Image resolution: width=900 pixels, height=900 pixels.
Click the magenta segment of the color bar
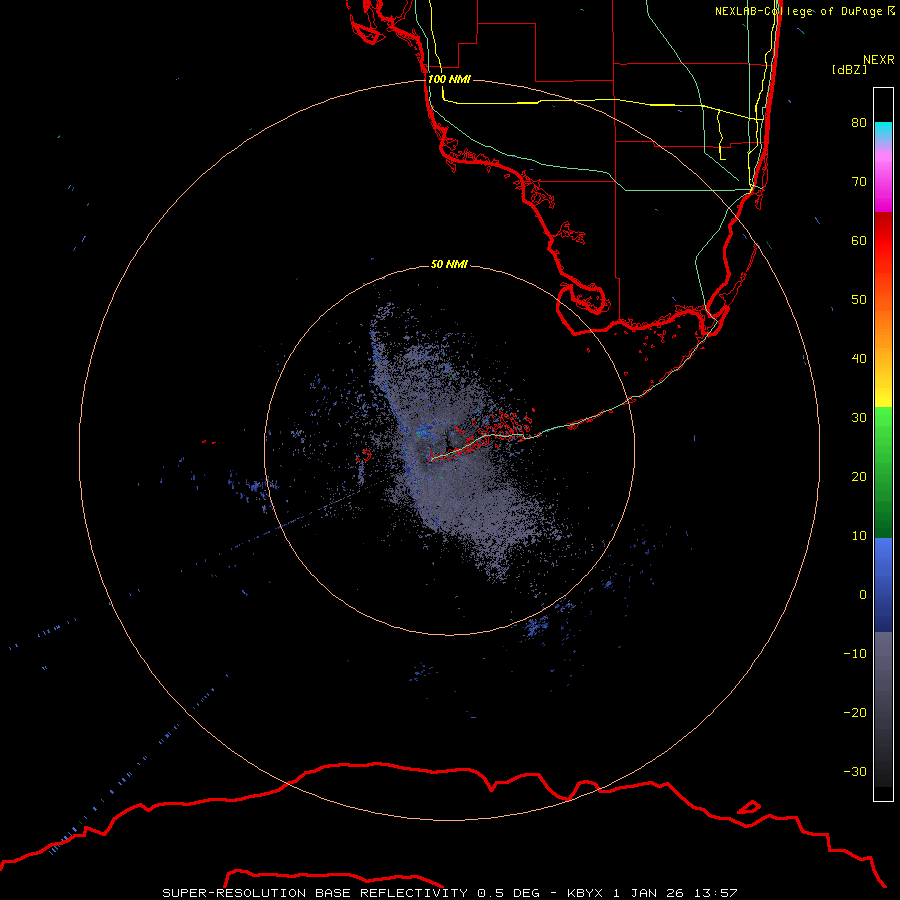[x=883, y=184]
